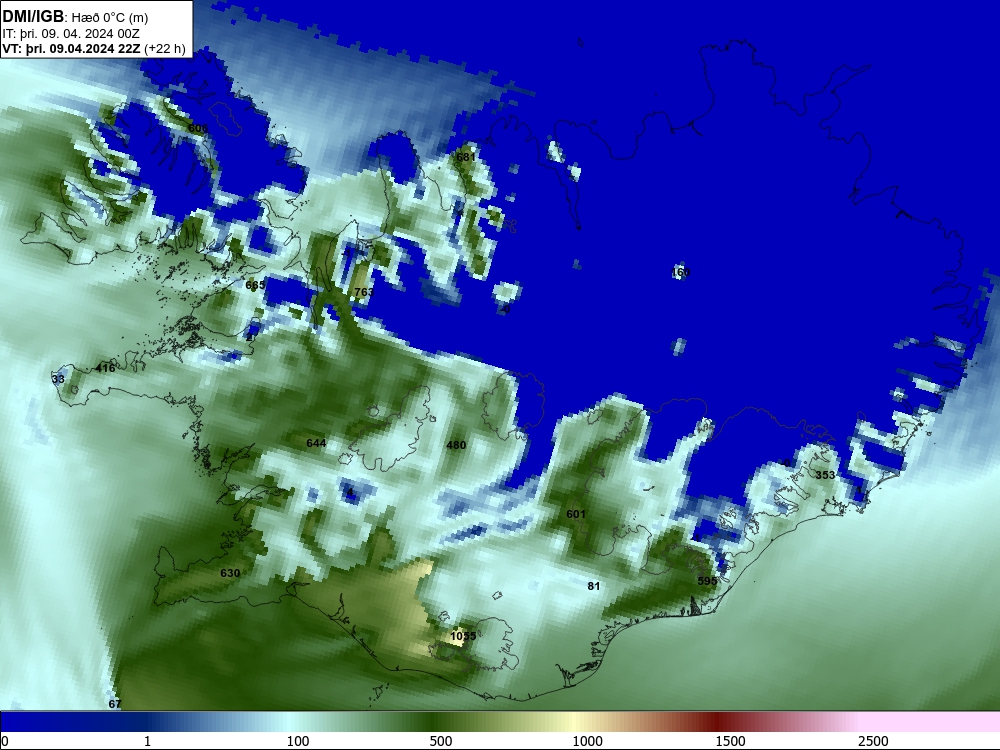Click the map value label 630
1000x750 pixels.
pyautogui.click(x=230, y=573)
